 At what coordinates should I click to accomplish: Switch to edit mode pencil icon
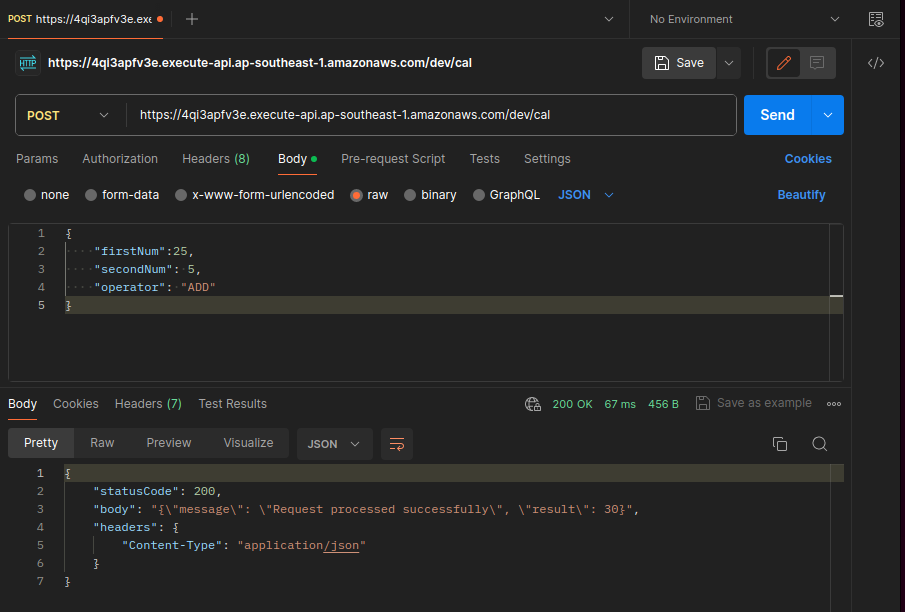[x=784, y=62]
